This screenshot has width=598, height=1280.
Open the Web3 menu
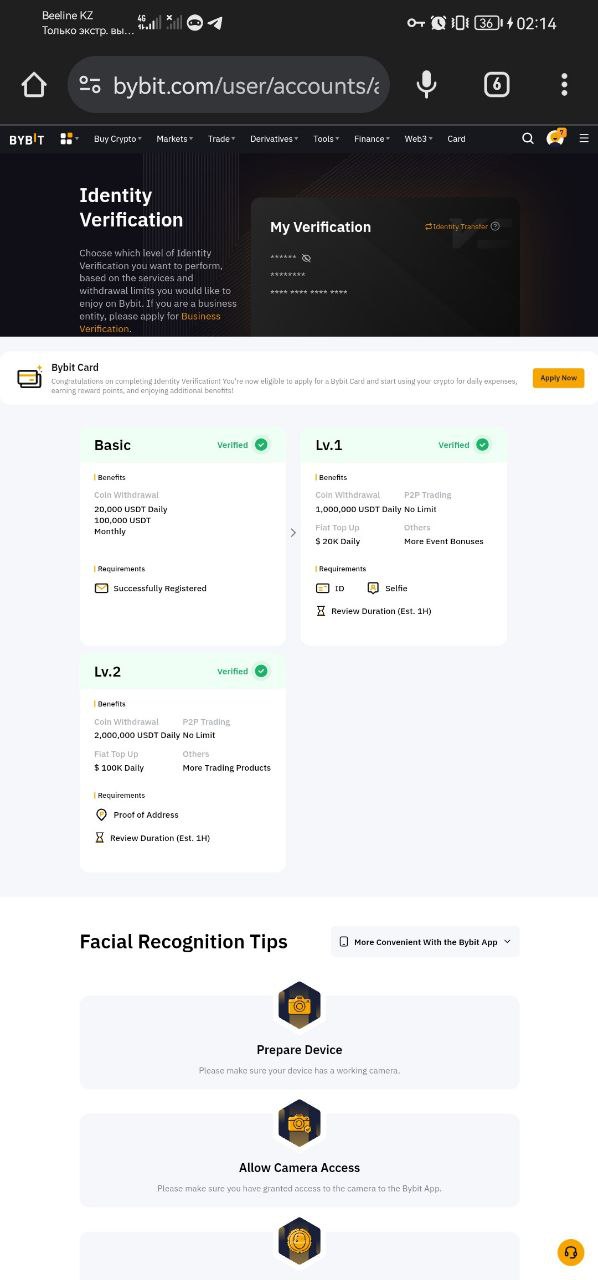(418, 139)
